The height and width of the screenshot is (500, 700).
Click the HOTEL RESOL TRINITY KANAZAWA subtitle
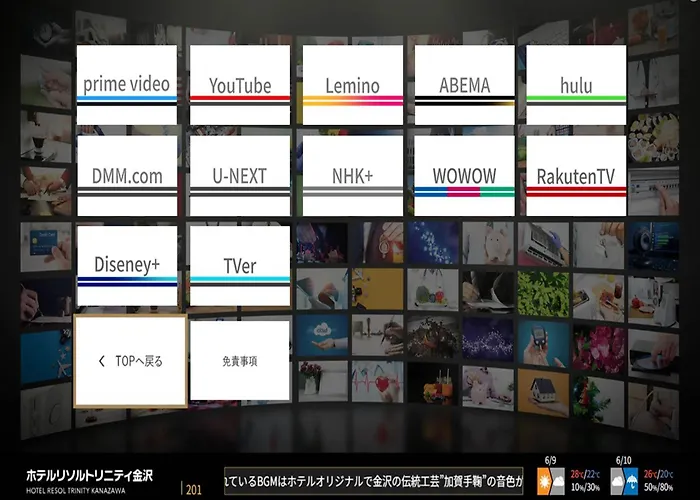[x=76, y=491]
